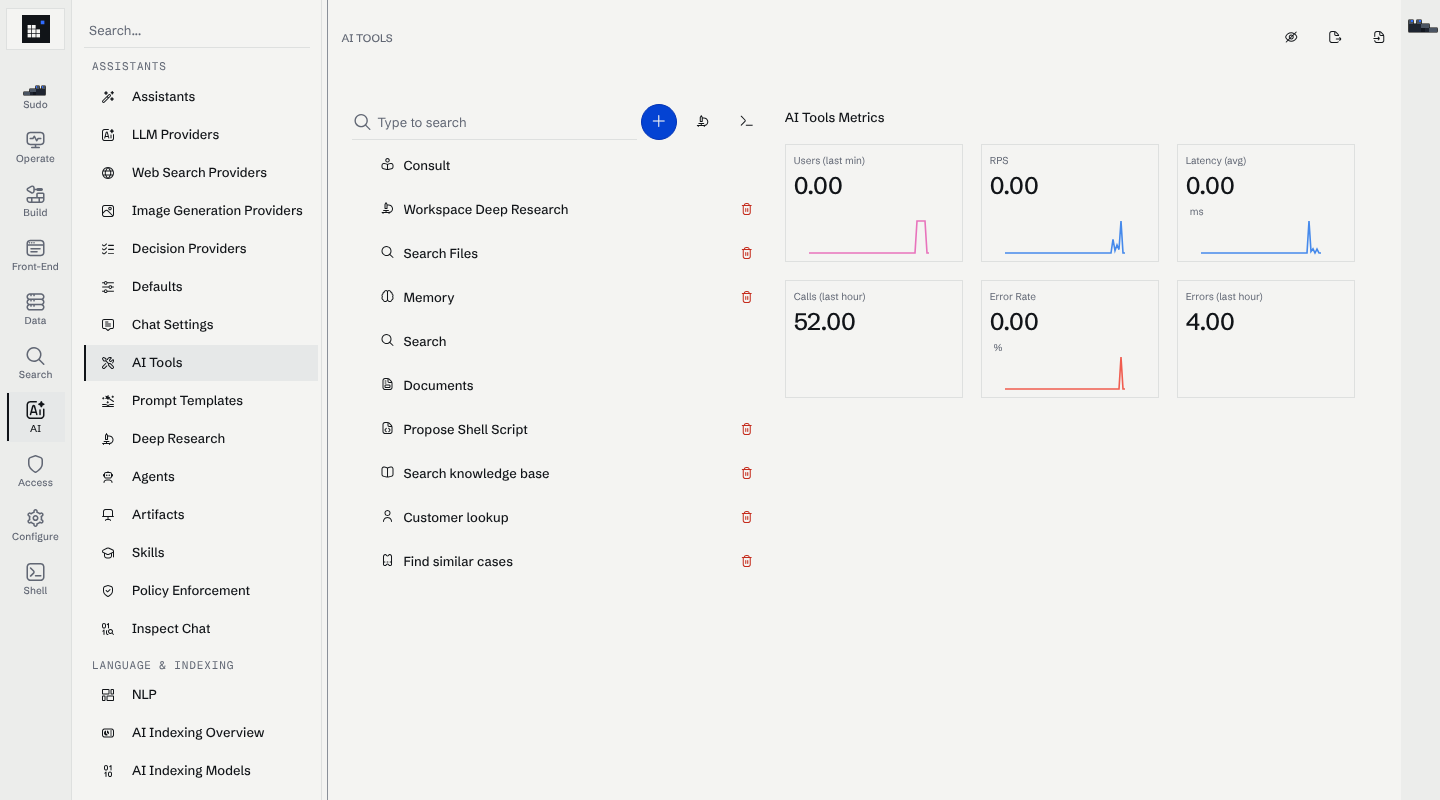
Task: Open the Errors (last hour) metric card
Action: pos(1266,339)
